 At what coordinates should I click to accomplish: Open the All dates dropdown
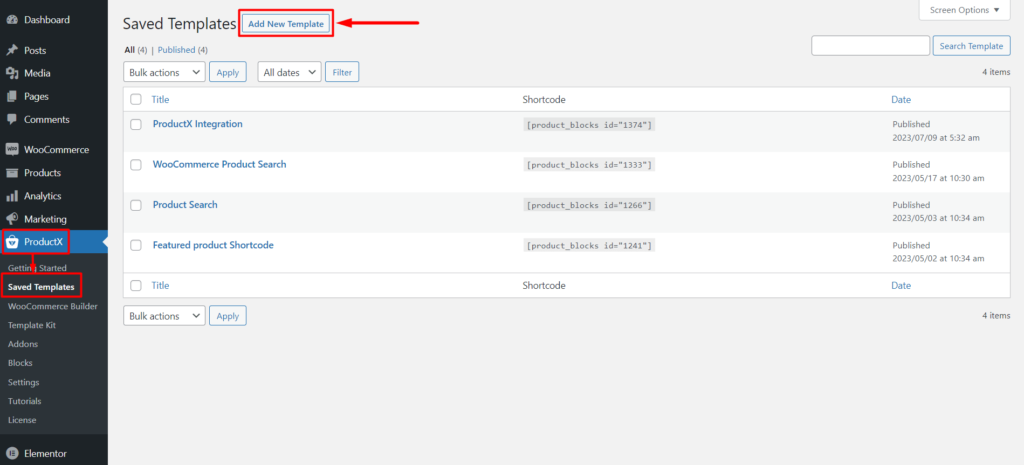289,72
